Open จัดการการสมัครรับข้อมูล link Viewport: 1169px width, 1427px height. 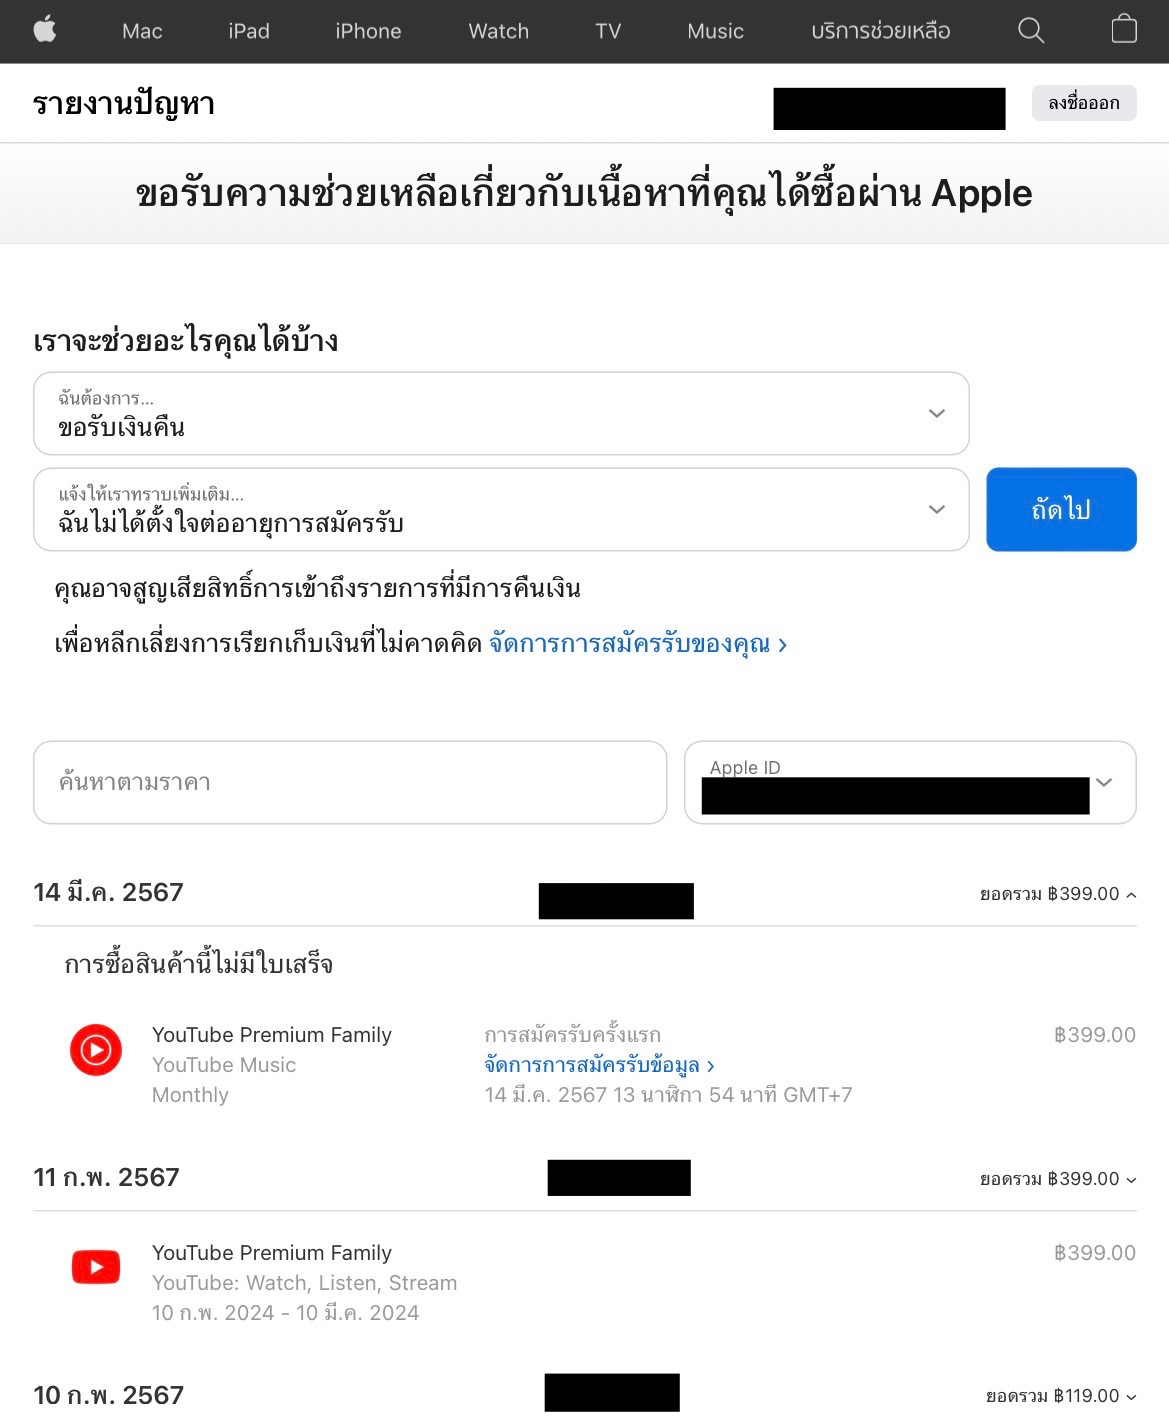point(599,1065)
